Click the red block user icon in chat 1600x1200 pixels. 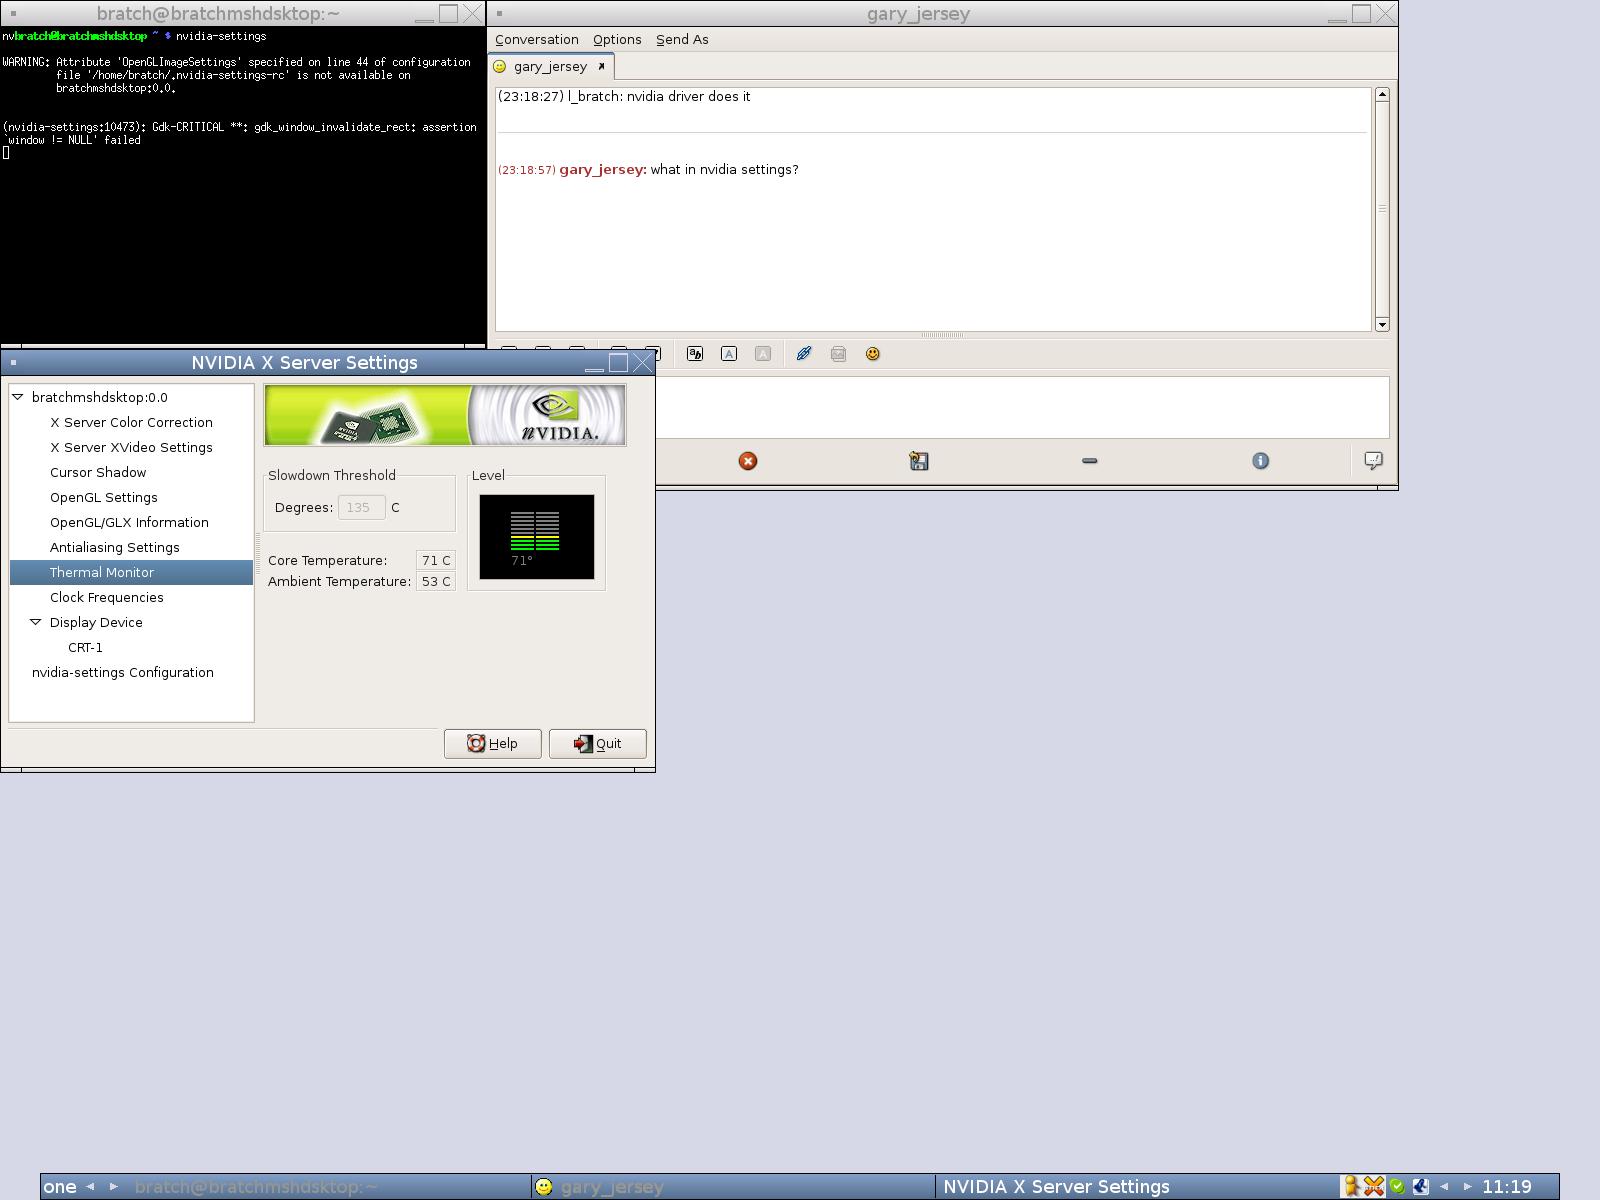point(748,461)
